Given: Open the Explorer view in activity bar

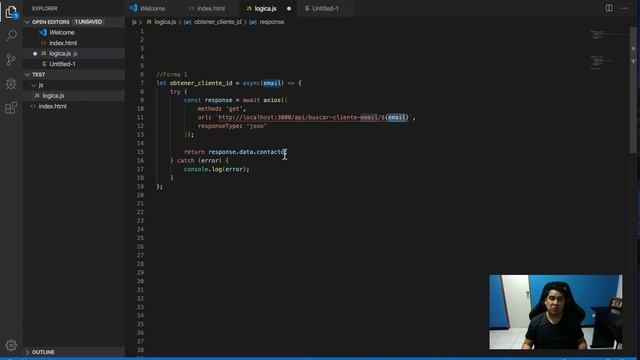Looking at the screenshot, I should pos(11,12).
